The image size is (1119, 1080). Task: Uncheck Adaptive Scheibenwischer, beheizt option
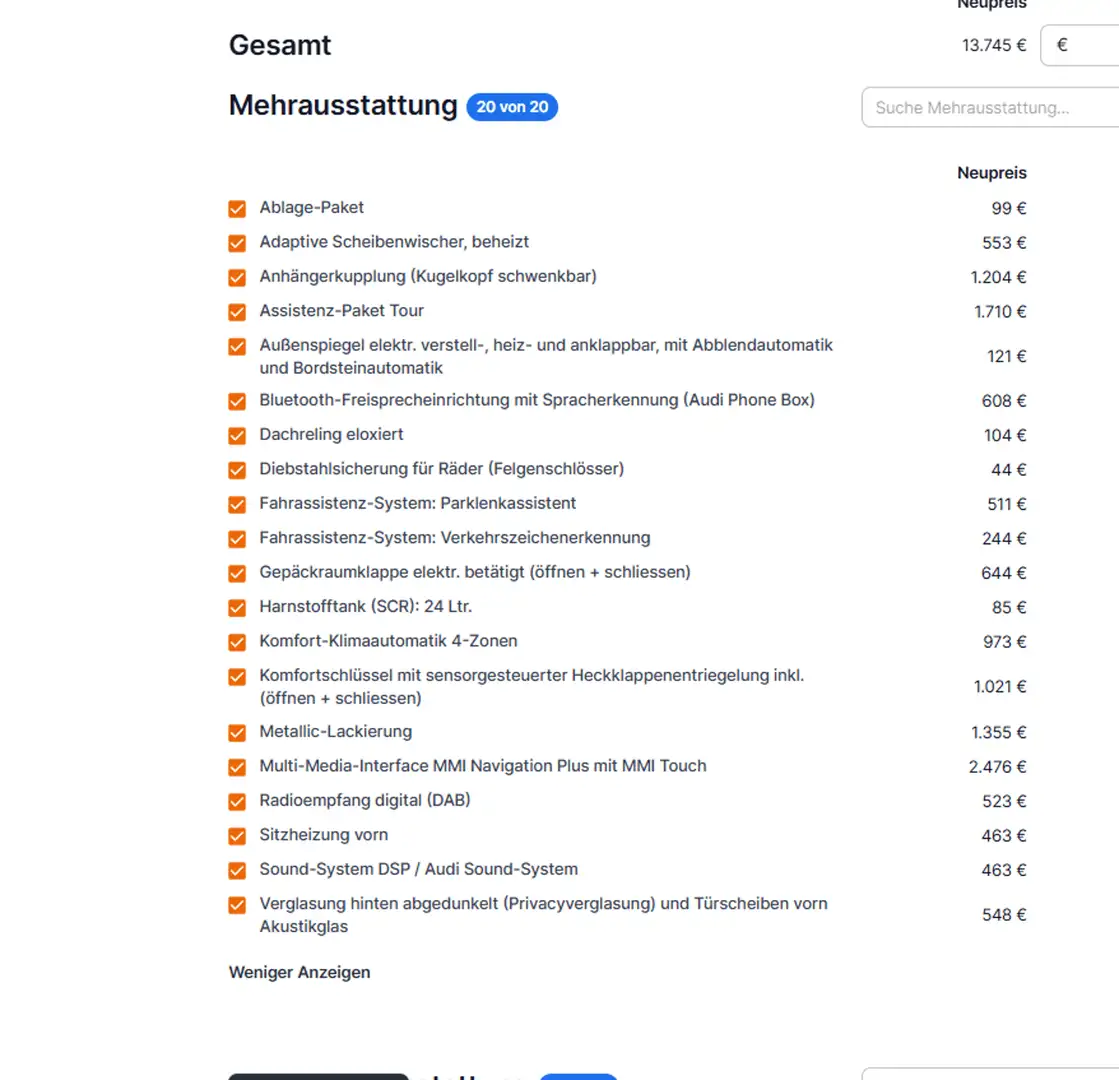tap(237, 243)
